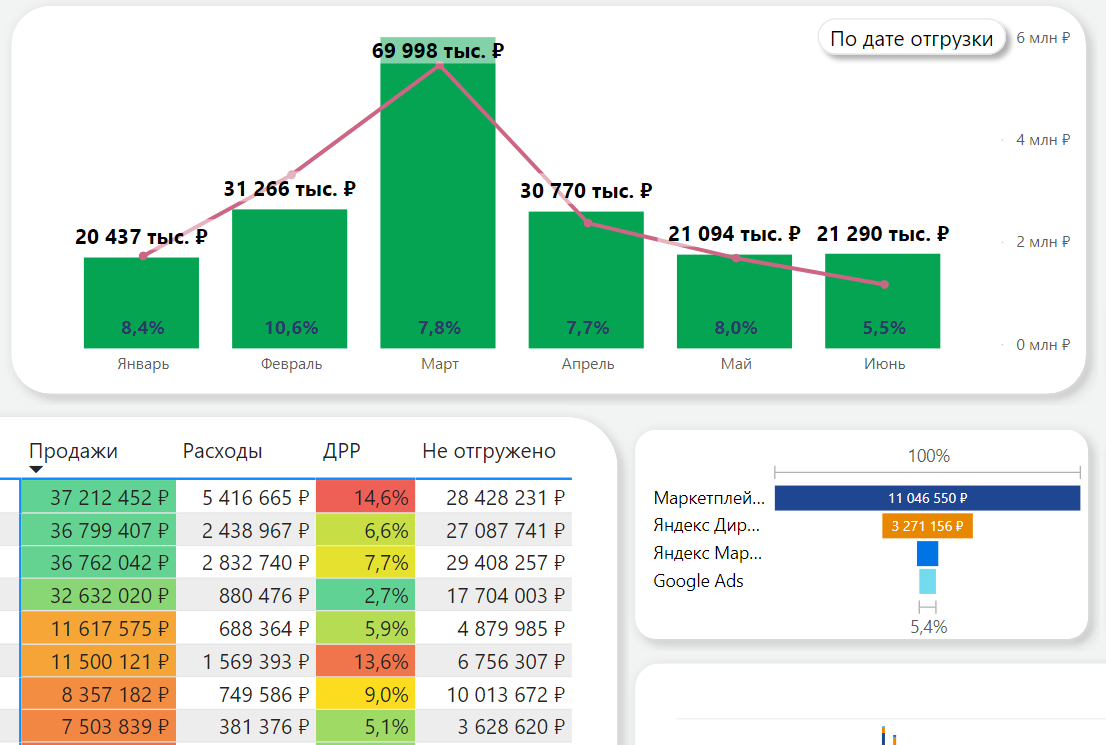Viewport: 1106px width, 745px height.
Task: Click the descending sort arrow under Продажи
Action: pos(36,469)
